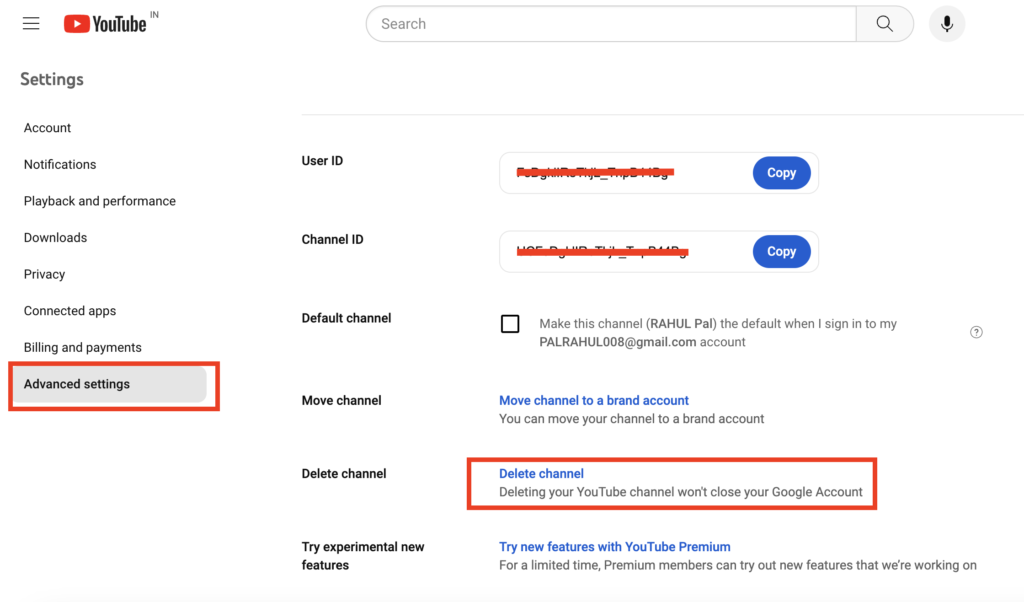
Task: Click the search magnifier icon
Action: [x=884, y=23]
